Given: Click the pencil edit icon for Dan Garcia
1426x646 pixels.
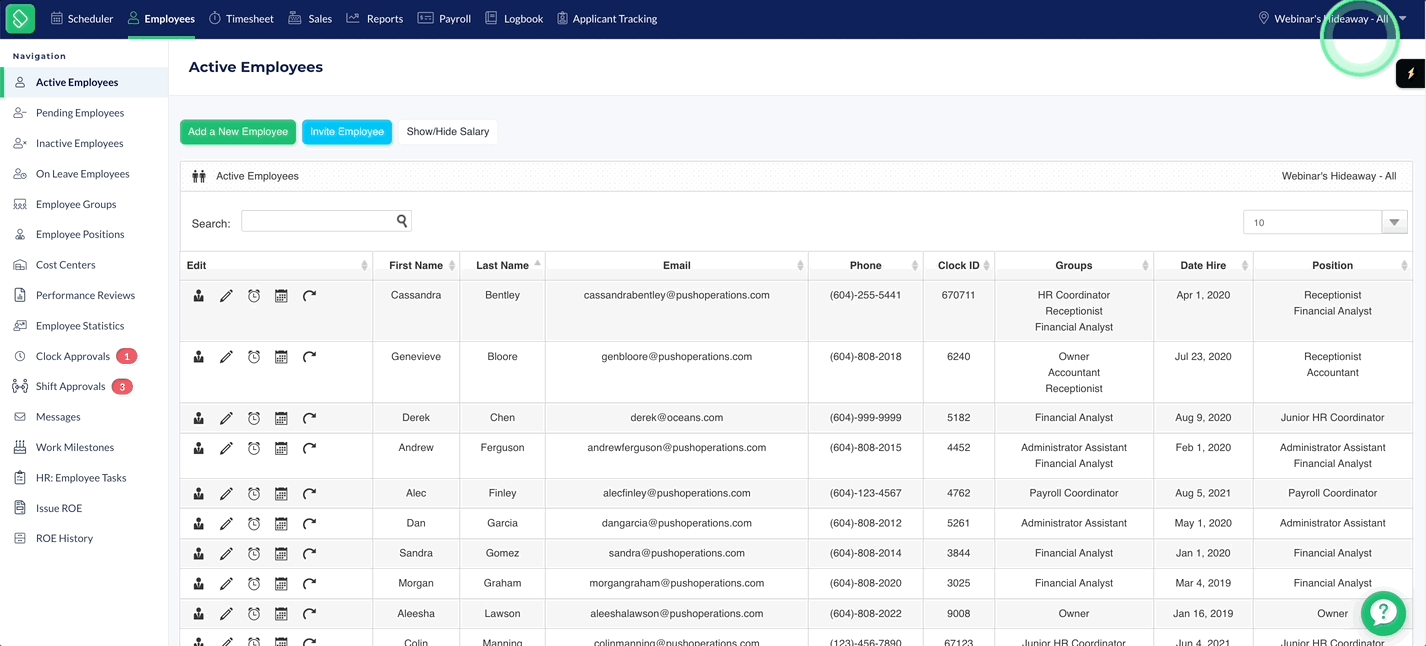Looking at the screenshot, I should (226, 523).
